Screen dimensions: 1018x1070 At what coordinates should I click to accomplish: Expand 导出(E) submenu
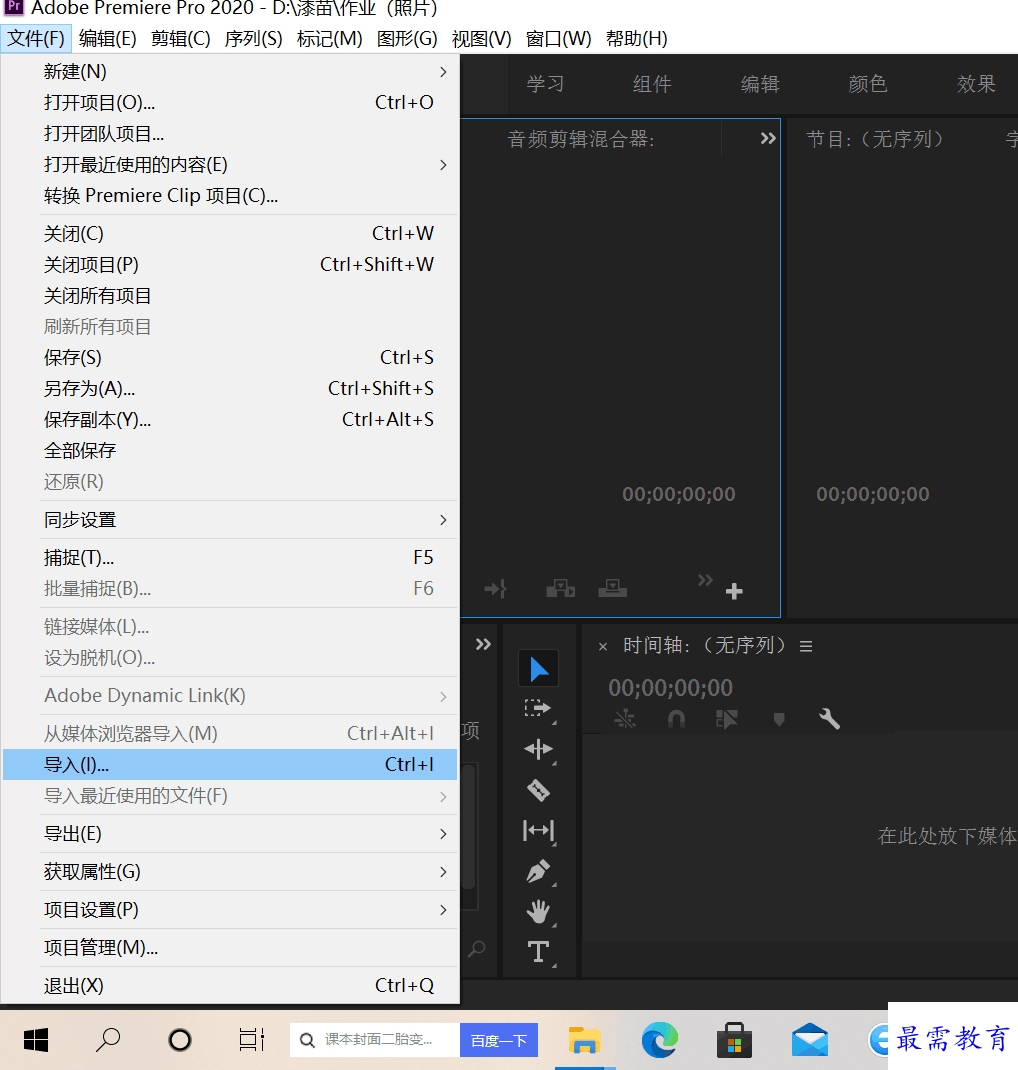click(230, 834)
